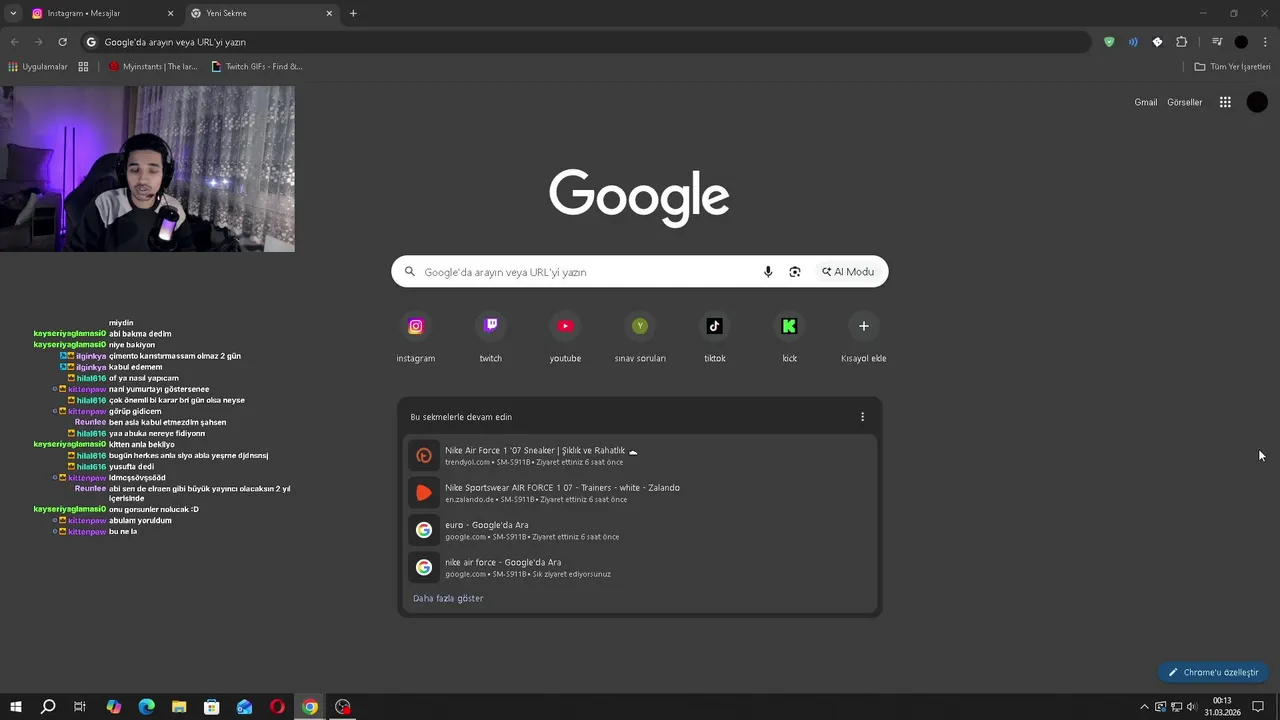Open the volume speaker tray icon
The height and width of the screenshot is (720, 1280).
click(x=1192, y=707)
